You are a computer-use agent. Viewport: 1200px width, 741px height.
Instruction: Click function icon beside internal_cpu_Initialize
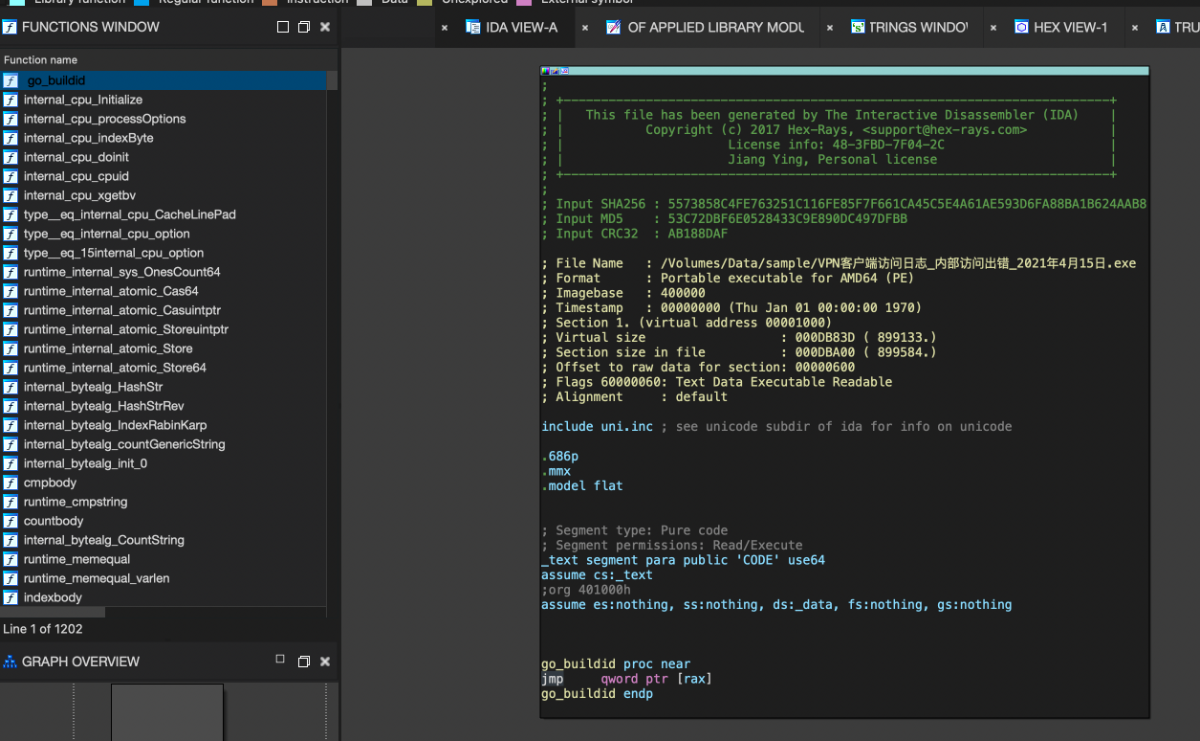click(x=10, y=100)
